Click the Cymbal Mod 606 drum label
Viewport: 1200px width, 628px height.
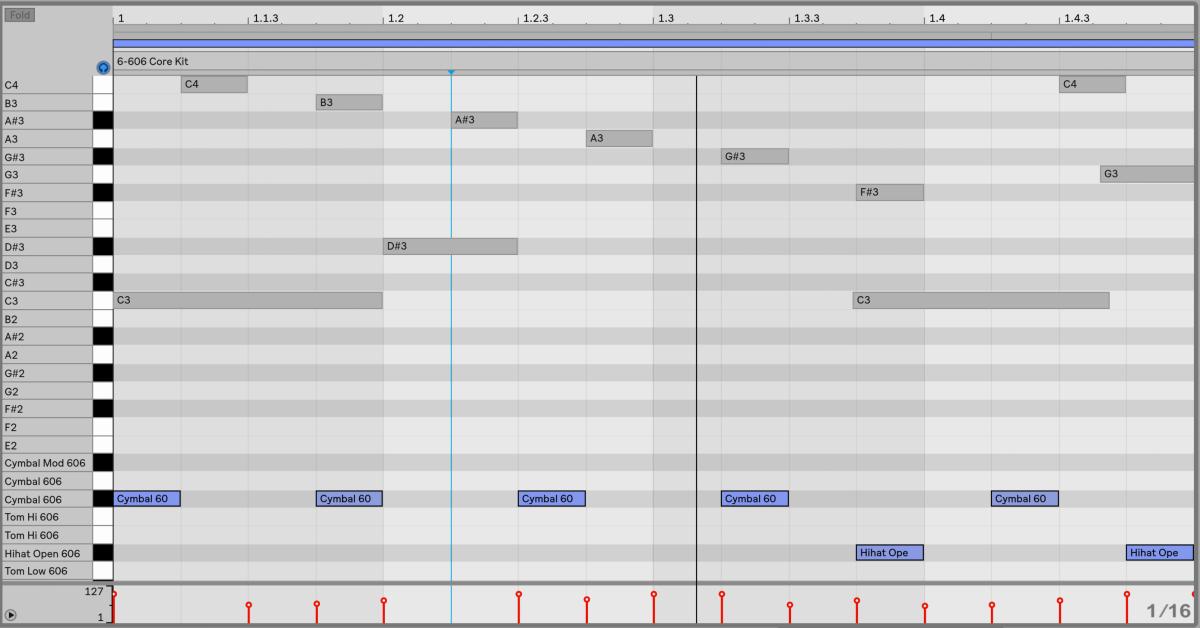click(x=47, y=463)
